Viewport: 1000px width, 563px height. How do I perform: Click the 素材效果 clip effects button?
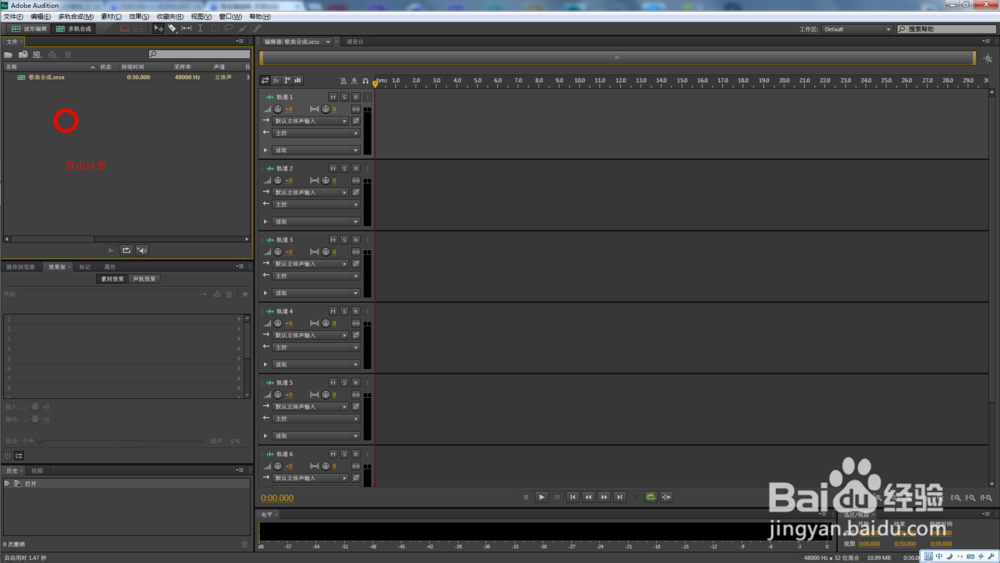(112, 279)
